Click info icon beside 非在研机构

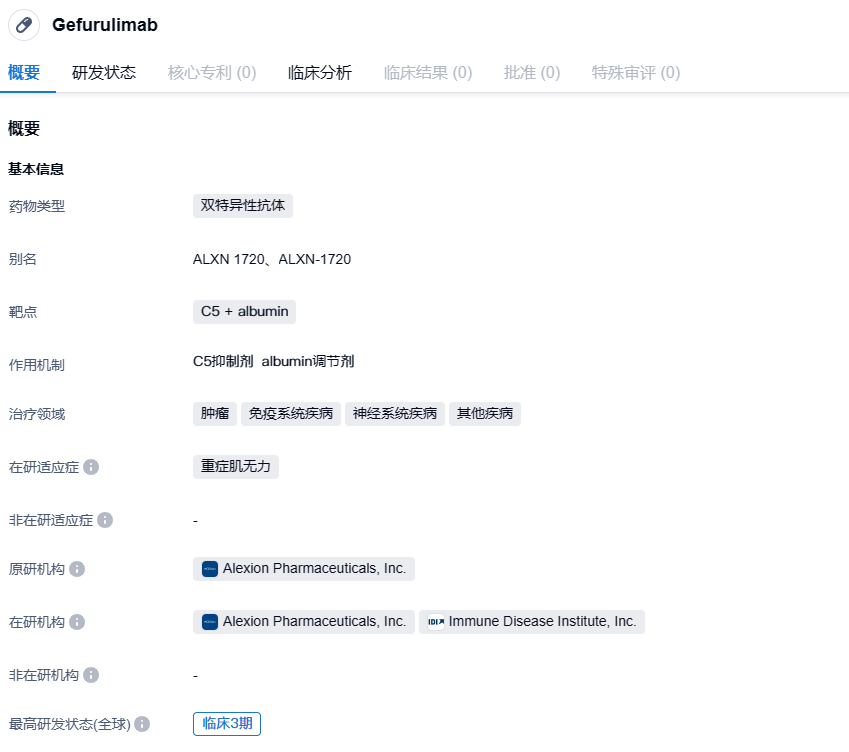91,675
